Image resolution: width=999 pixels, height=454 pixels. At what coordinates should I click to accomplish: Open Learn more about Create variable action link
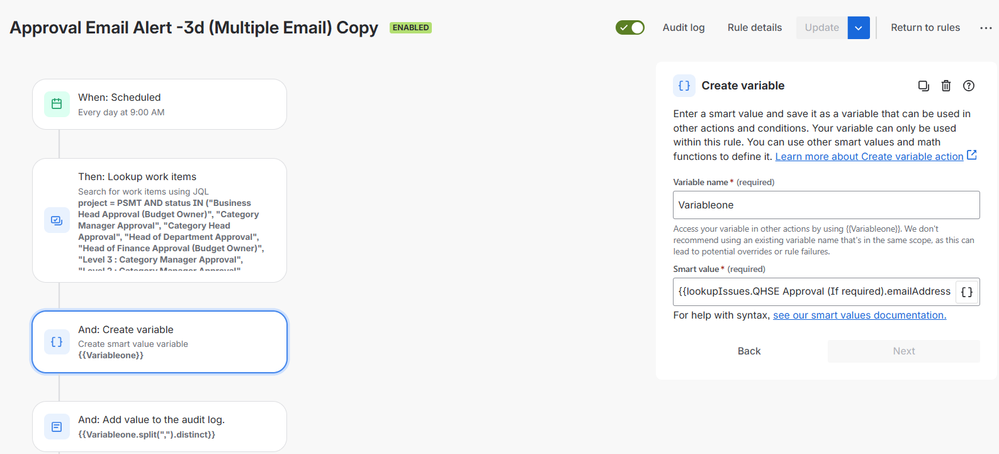[869, 157]
